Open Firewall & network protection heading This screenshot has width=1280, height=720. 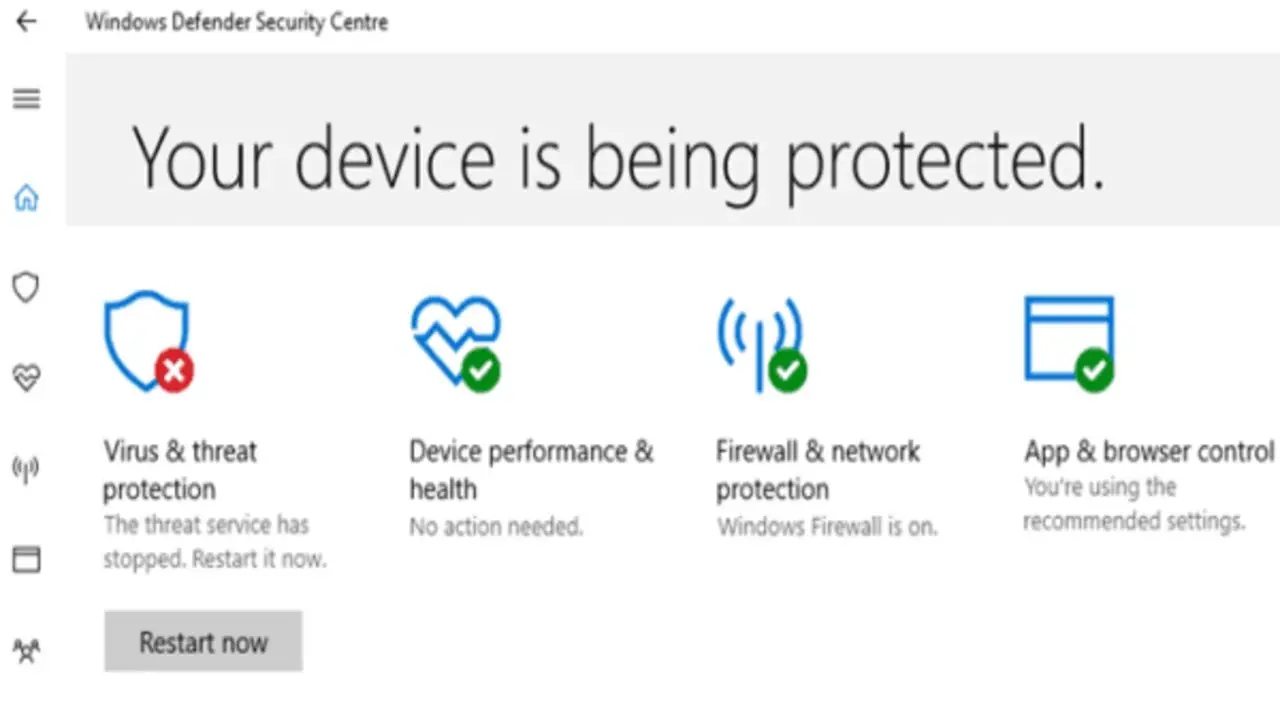pyautogui.click(x=818, y=470)
